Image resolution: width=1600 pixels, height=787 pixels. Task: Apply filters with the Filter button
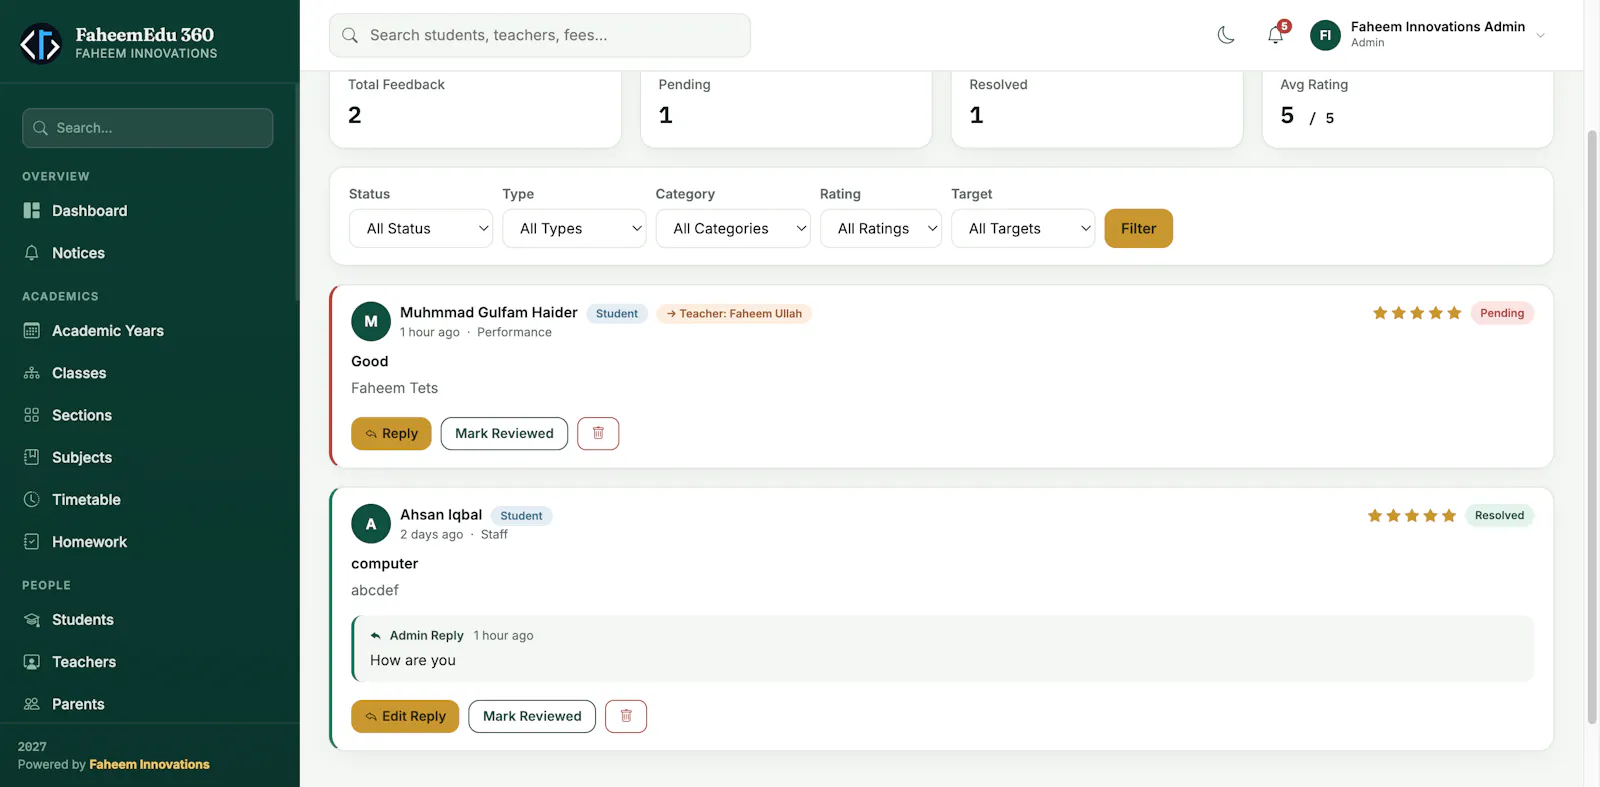click(1139, 228)
